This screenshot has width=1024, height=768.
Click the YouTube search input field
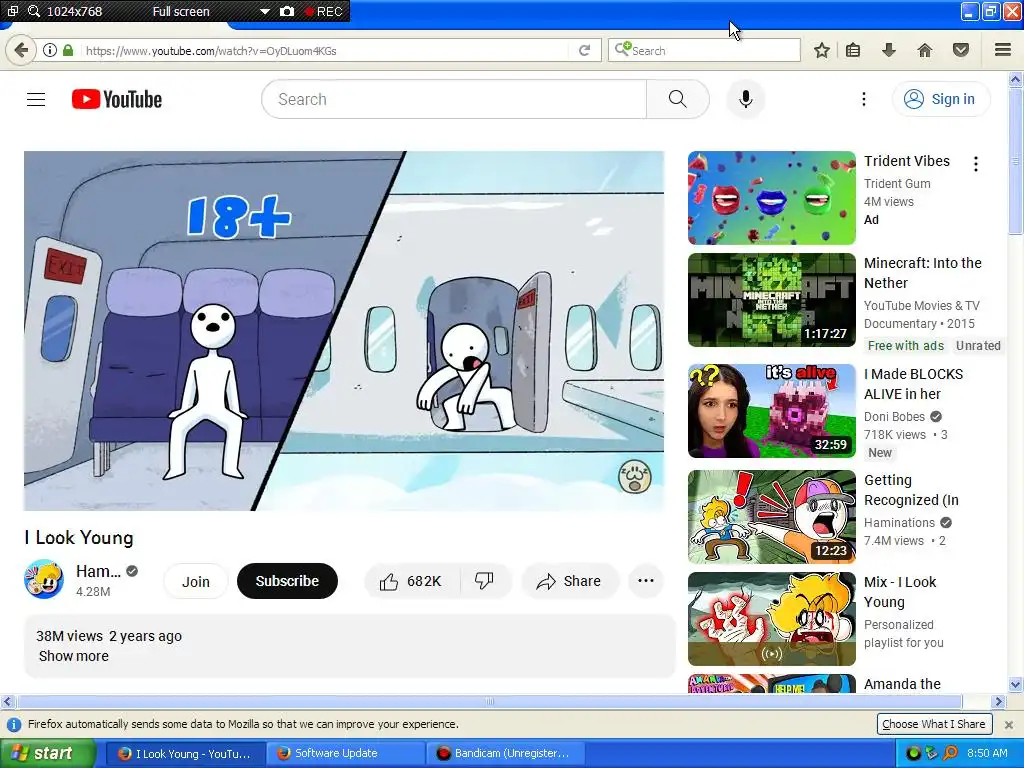pos(454,99)
